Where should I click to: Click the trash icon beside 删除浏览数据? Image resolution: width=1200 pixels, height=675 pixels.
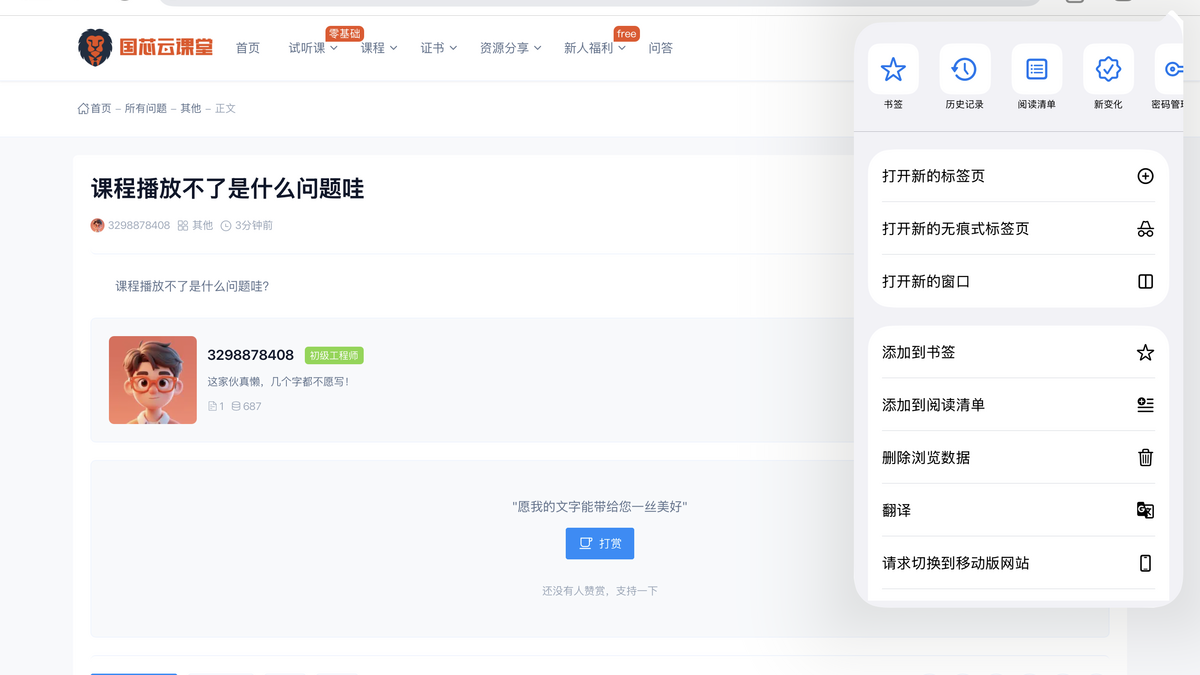1144,457
